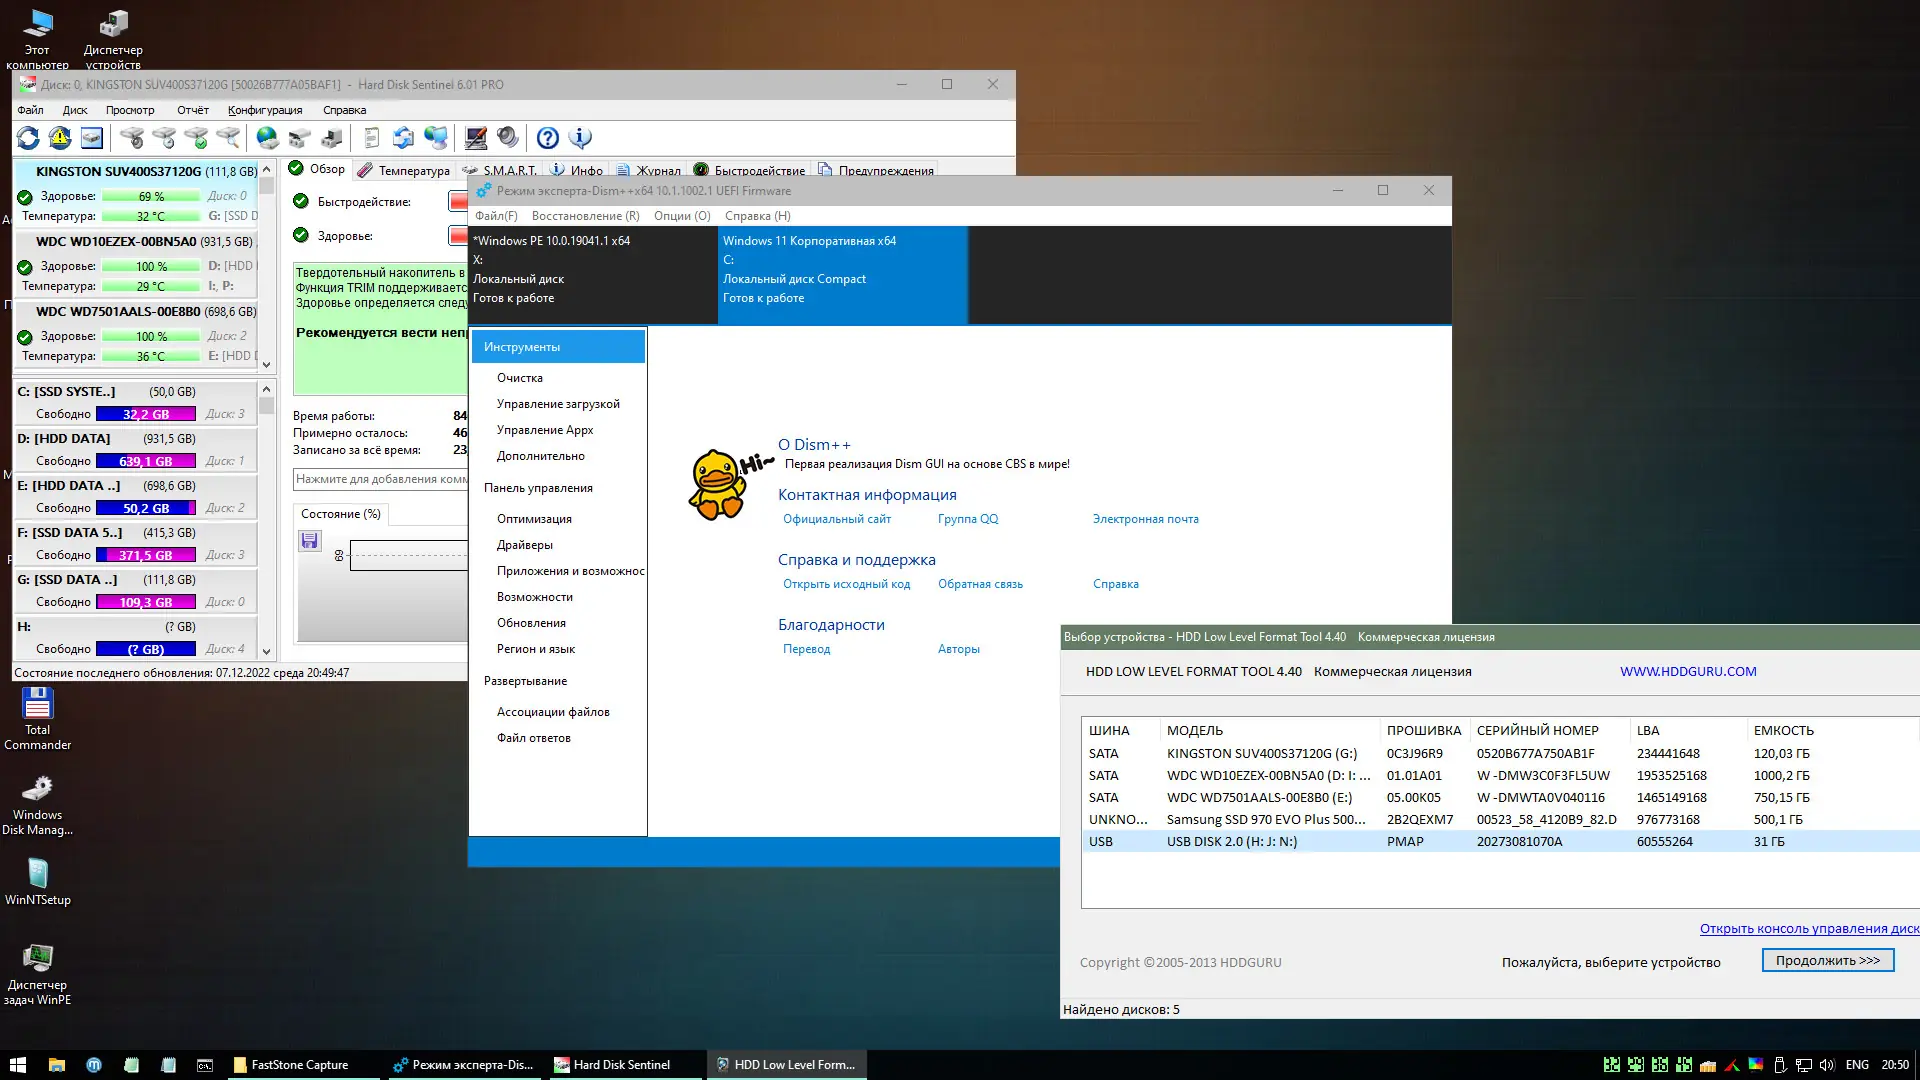Click the refresh disk information icon
1920x1080 pixels.
[x=28, y=138]
